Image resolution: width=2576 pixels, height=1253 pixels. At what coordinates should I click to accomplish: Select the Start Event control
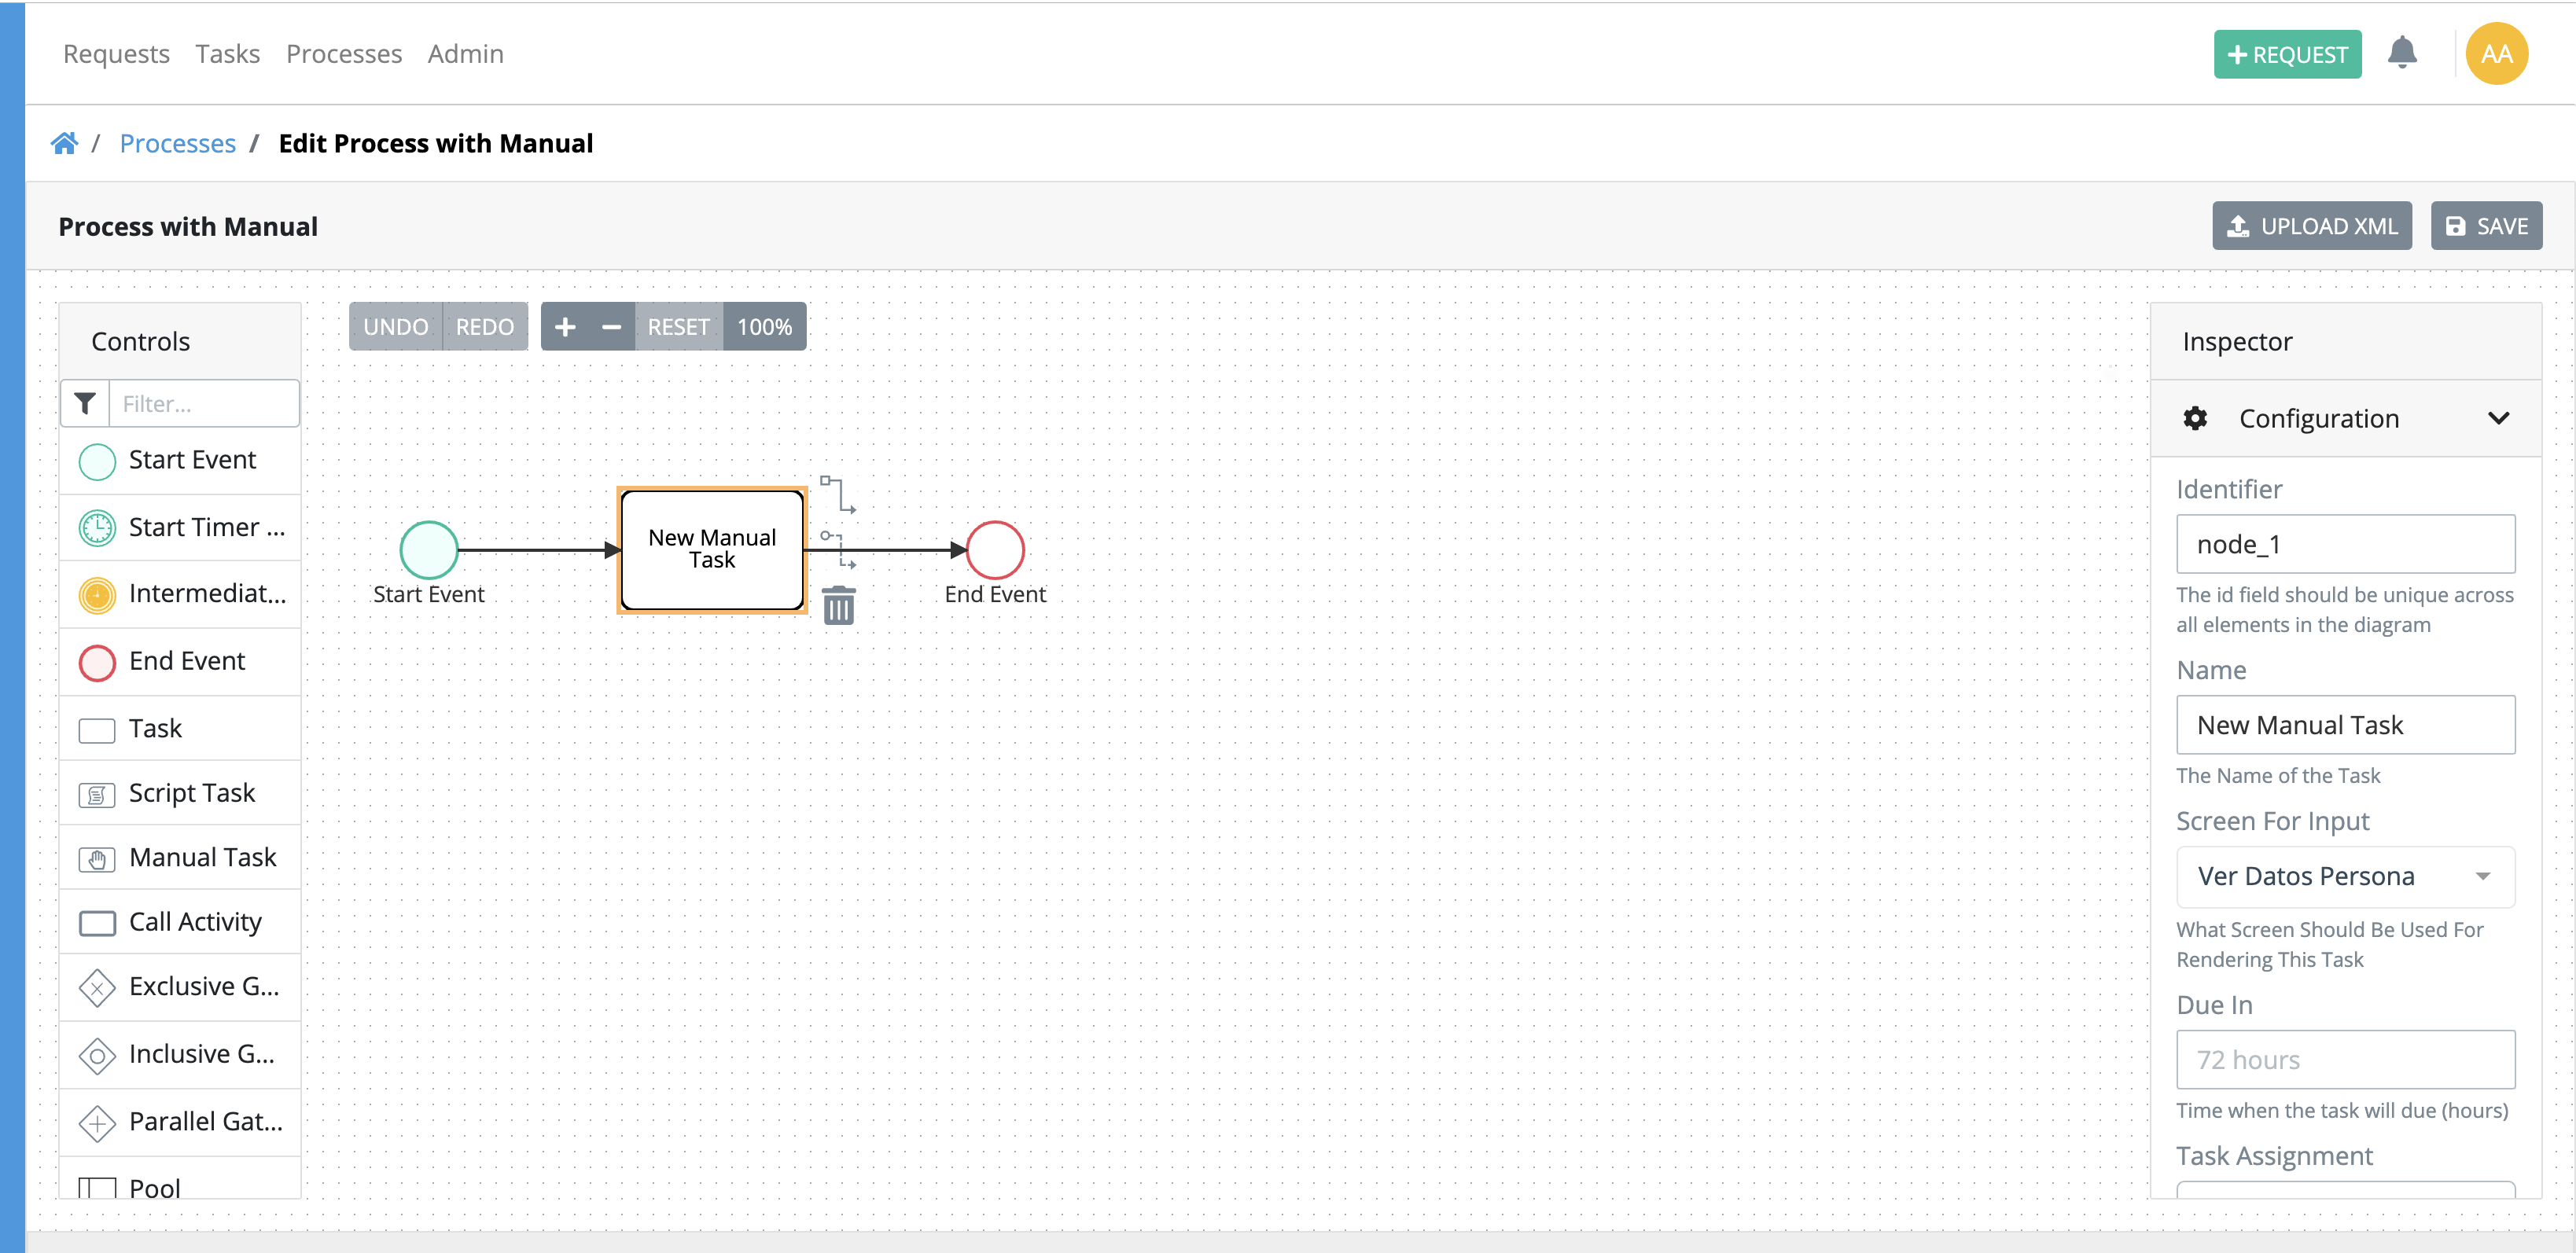point(180,460)
